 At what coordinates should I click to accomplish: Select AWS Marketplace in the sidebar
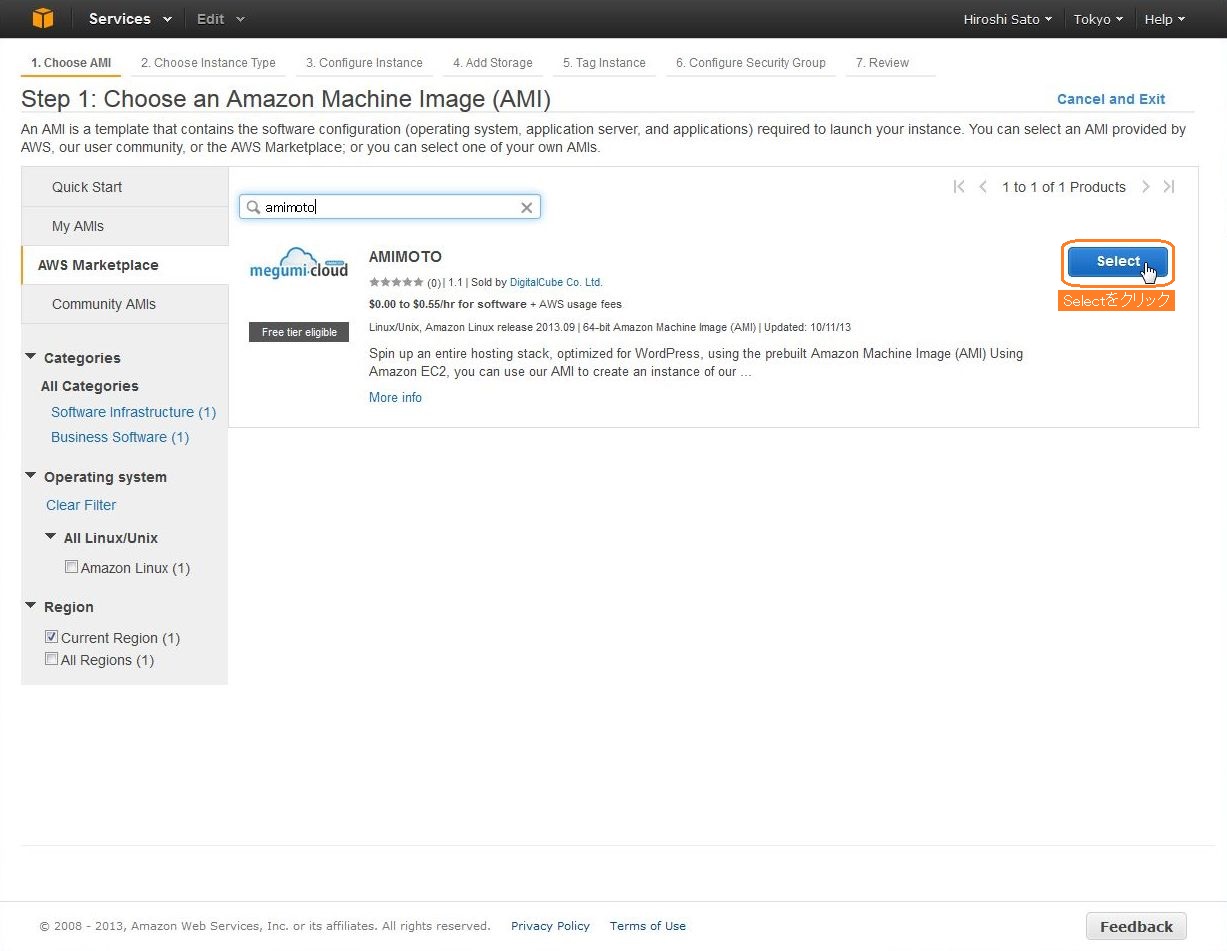click(x=125, y=265)
